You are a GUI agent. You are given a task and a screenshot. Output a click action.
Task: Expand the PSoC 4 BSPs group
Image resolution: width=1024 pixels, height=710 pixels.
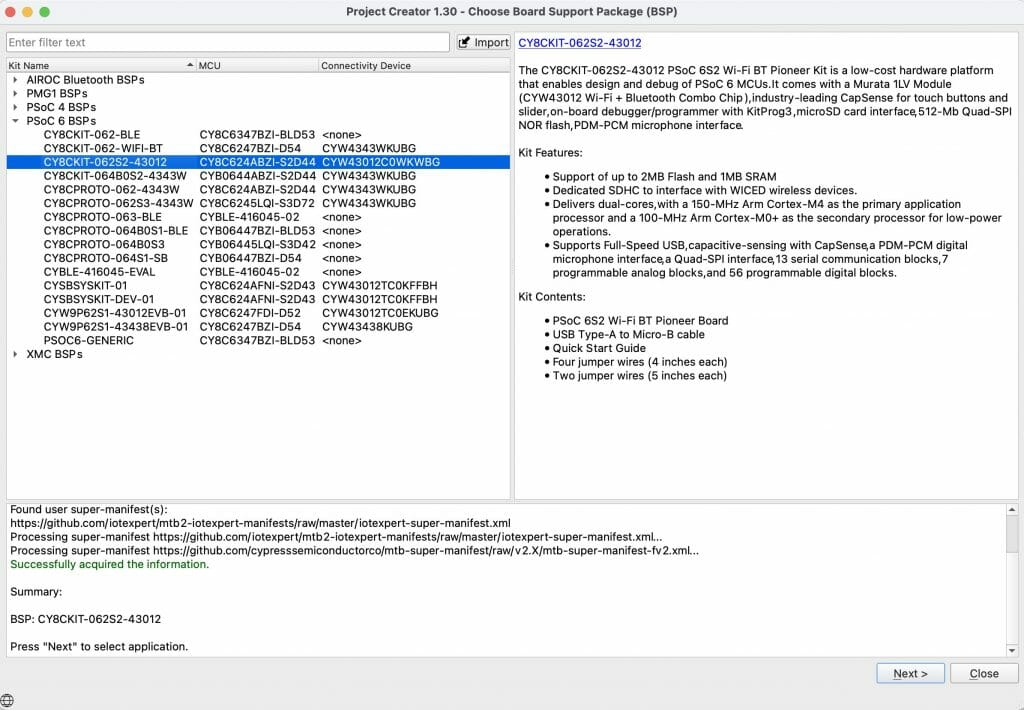15,107
